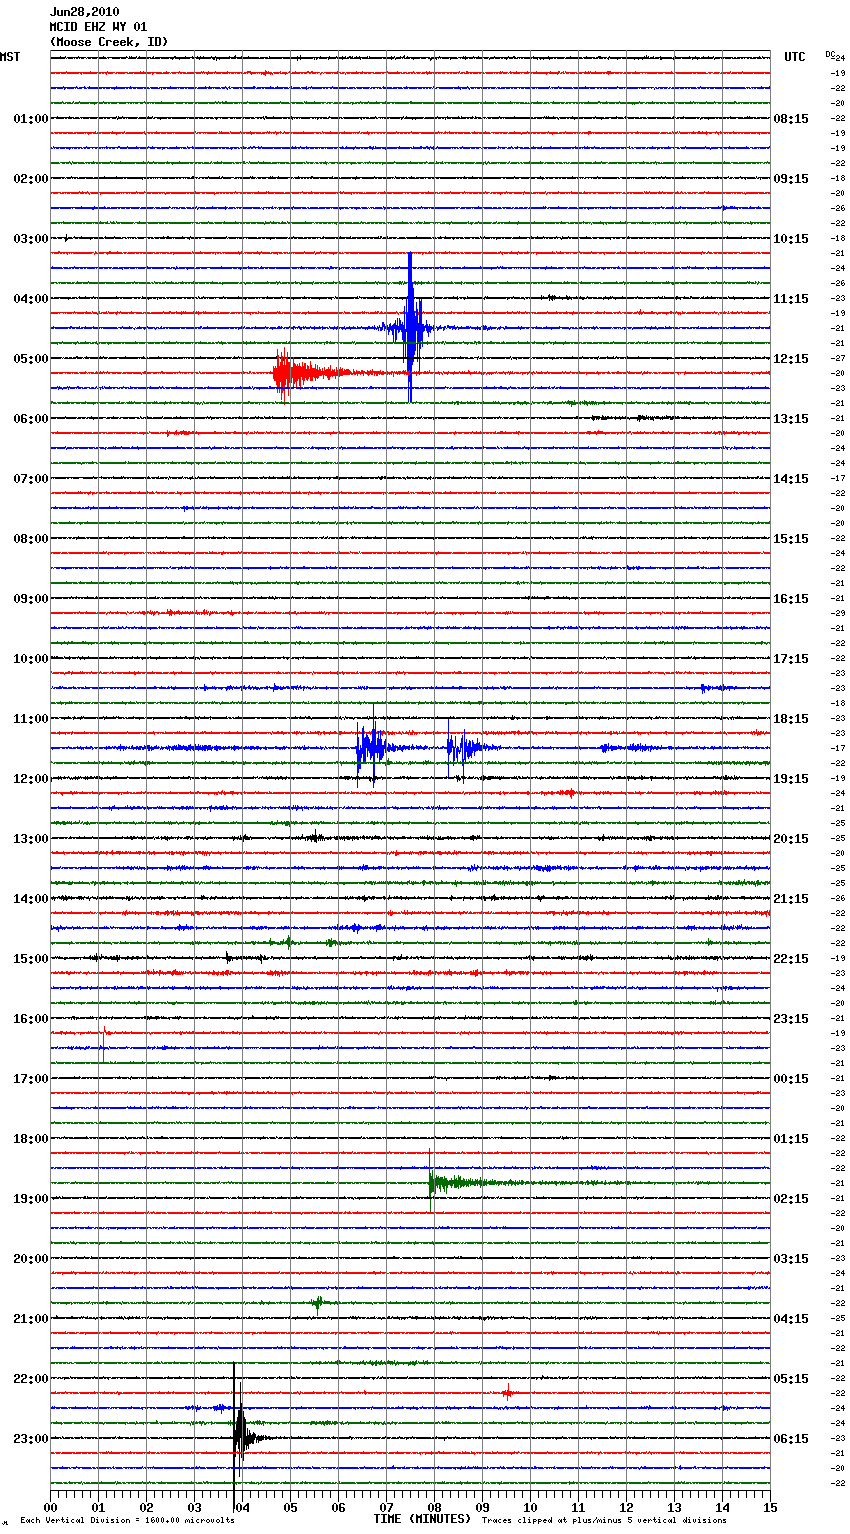Click the '07:00' MST hour label

tap(30, 479)
